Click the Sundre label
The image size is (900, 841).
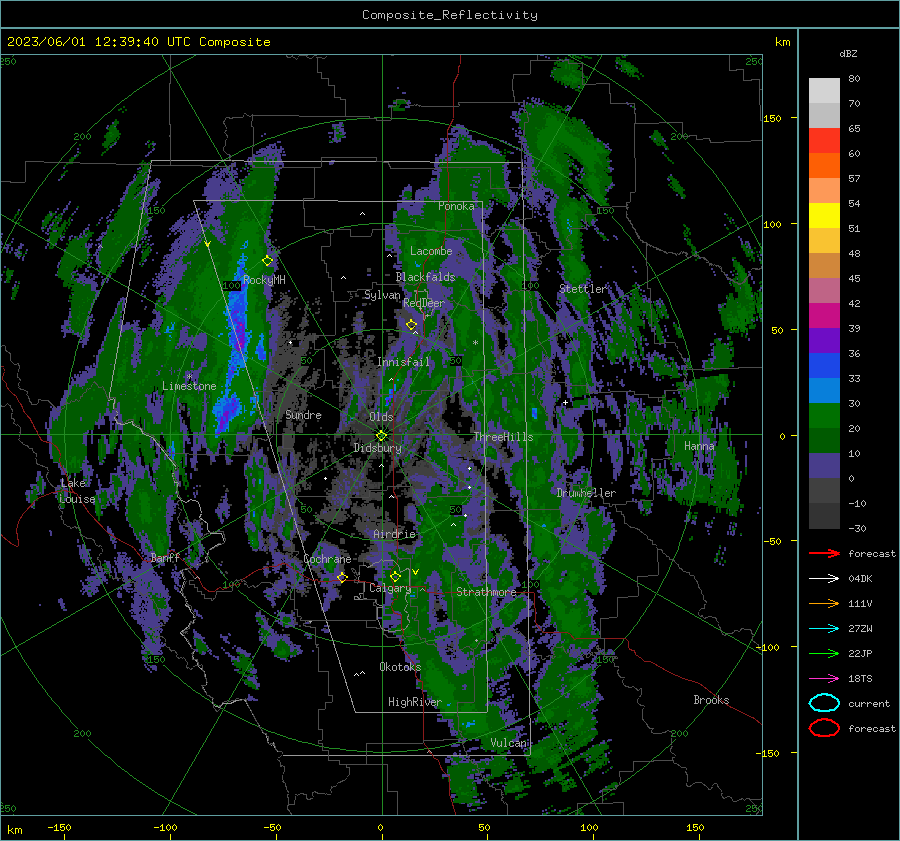point(304,415)
